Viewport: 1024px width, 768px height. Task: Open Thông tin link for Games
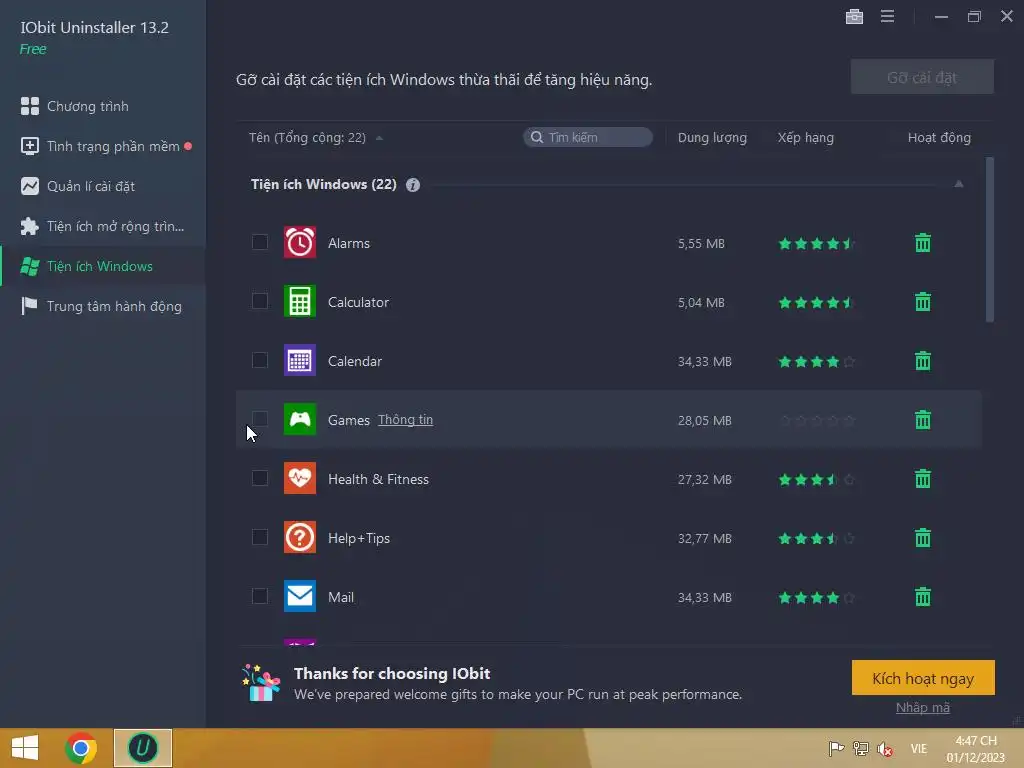406,419
